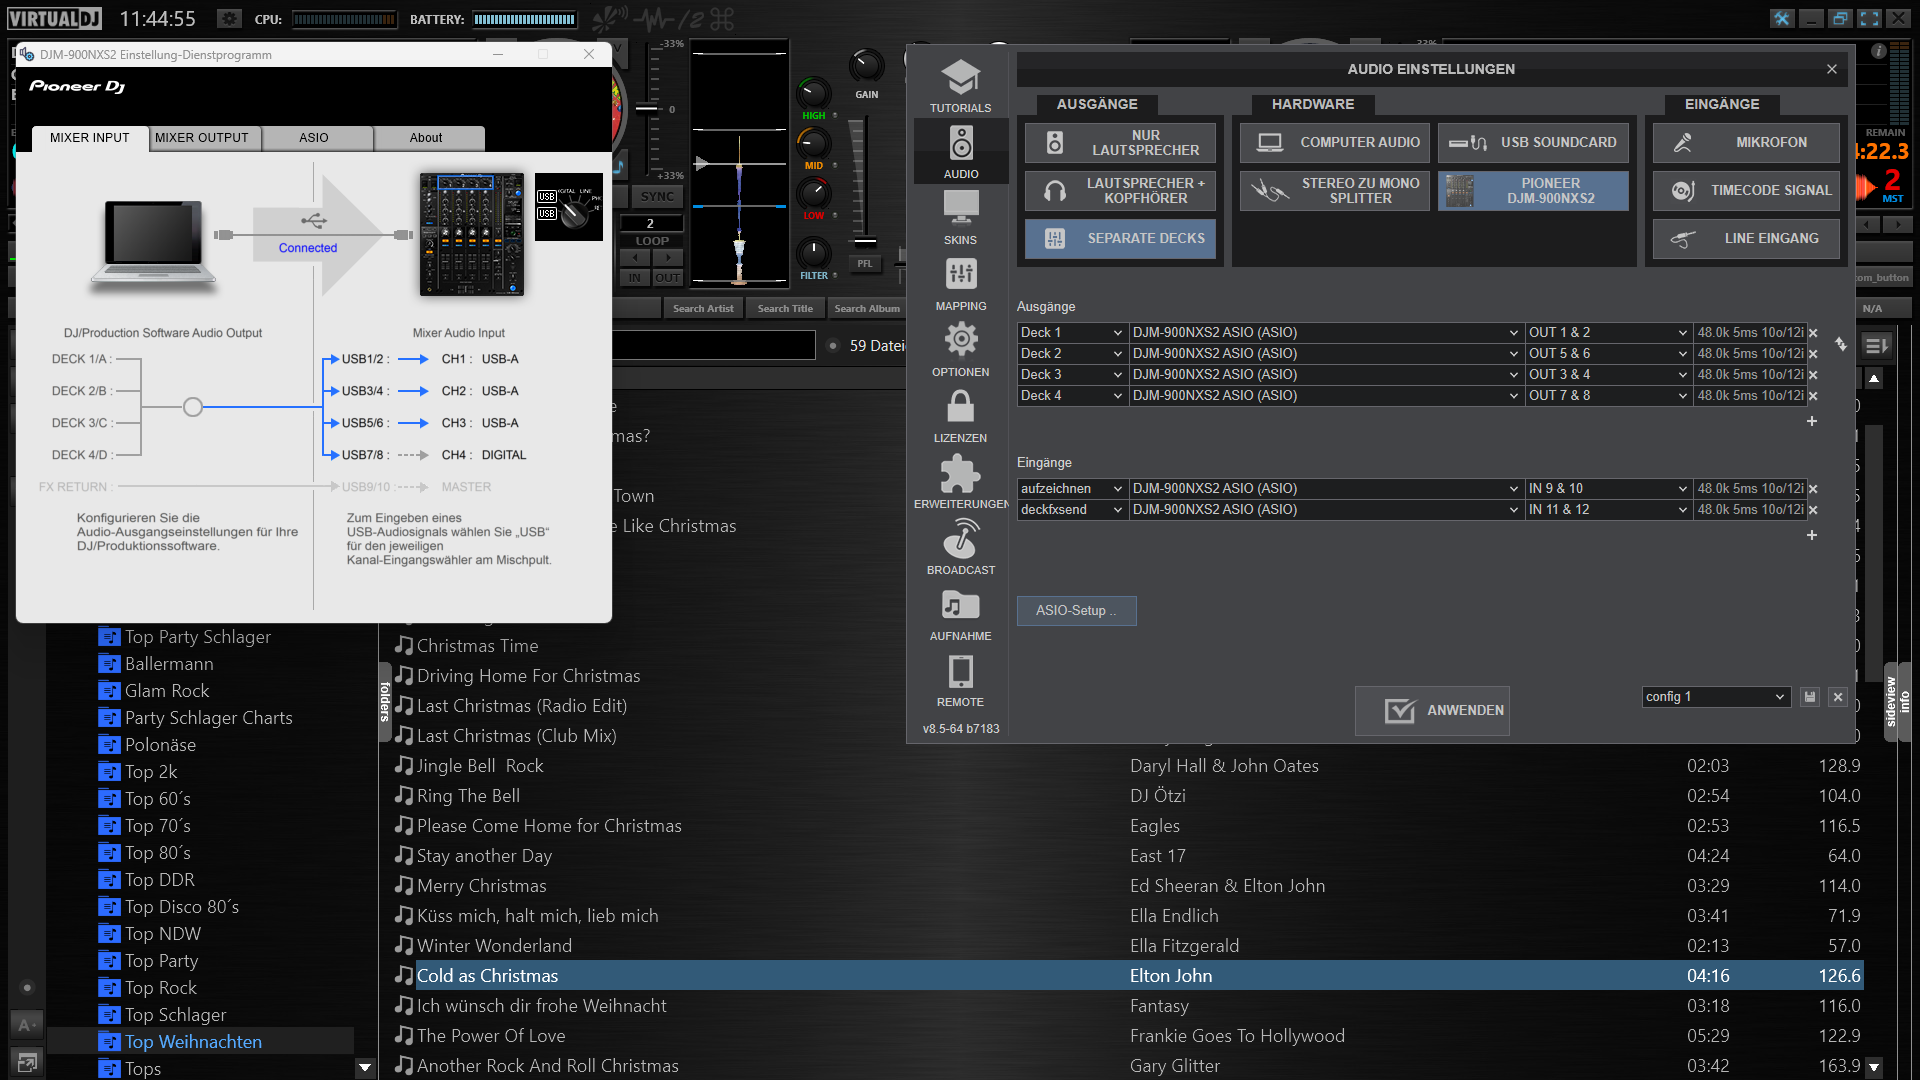1920x1080 pixels.
Task: Select the Separate Decks output option
Action: (1120, 239)
